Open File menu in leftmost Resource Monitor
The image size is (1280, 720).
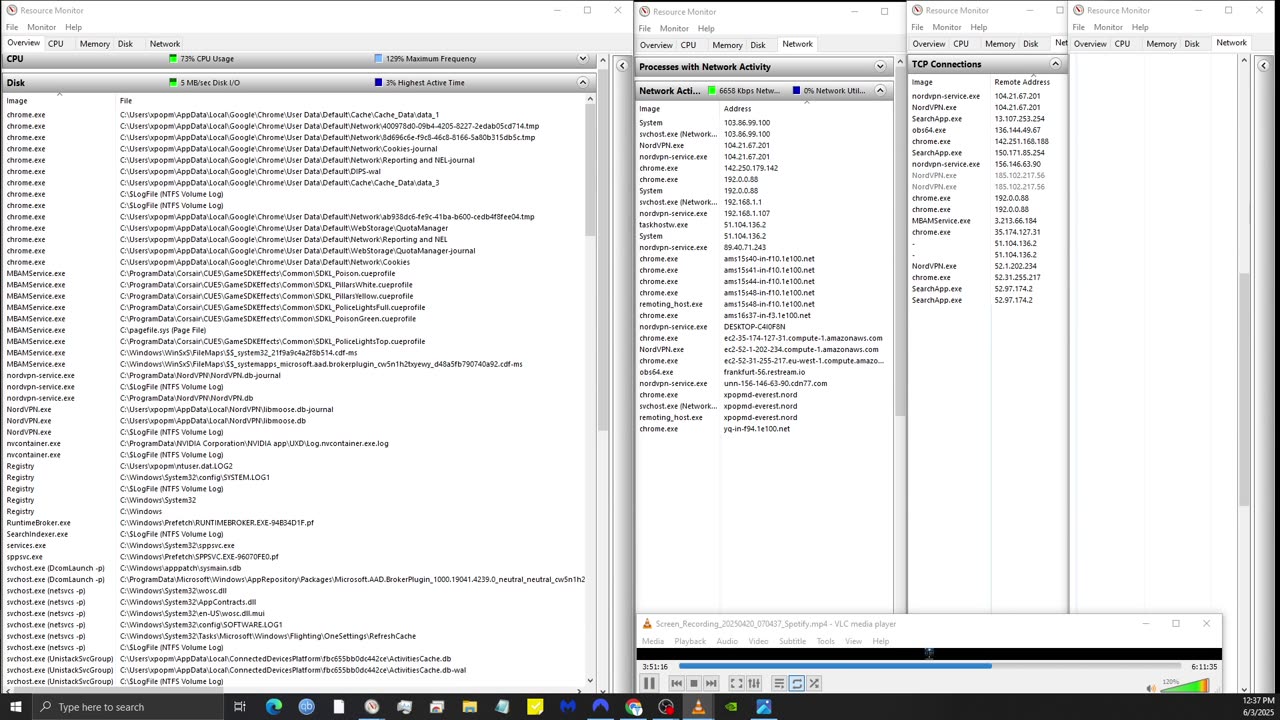pyautogui.click(x=12, y=27)
